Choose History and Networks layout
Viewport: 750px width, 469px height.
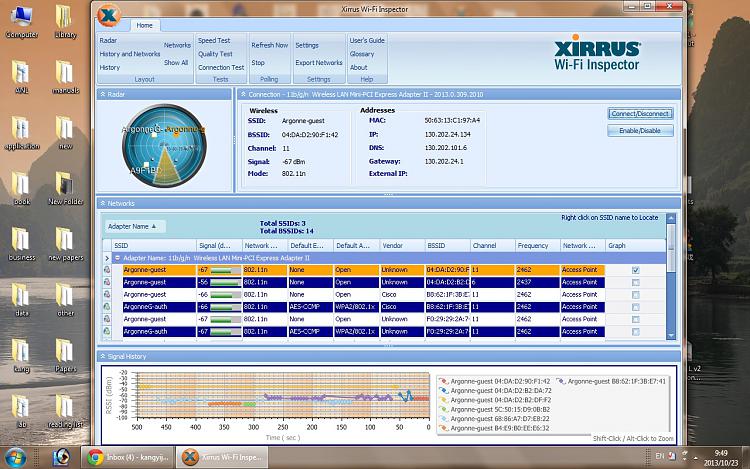[x=130, y=54]
